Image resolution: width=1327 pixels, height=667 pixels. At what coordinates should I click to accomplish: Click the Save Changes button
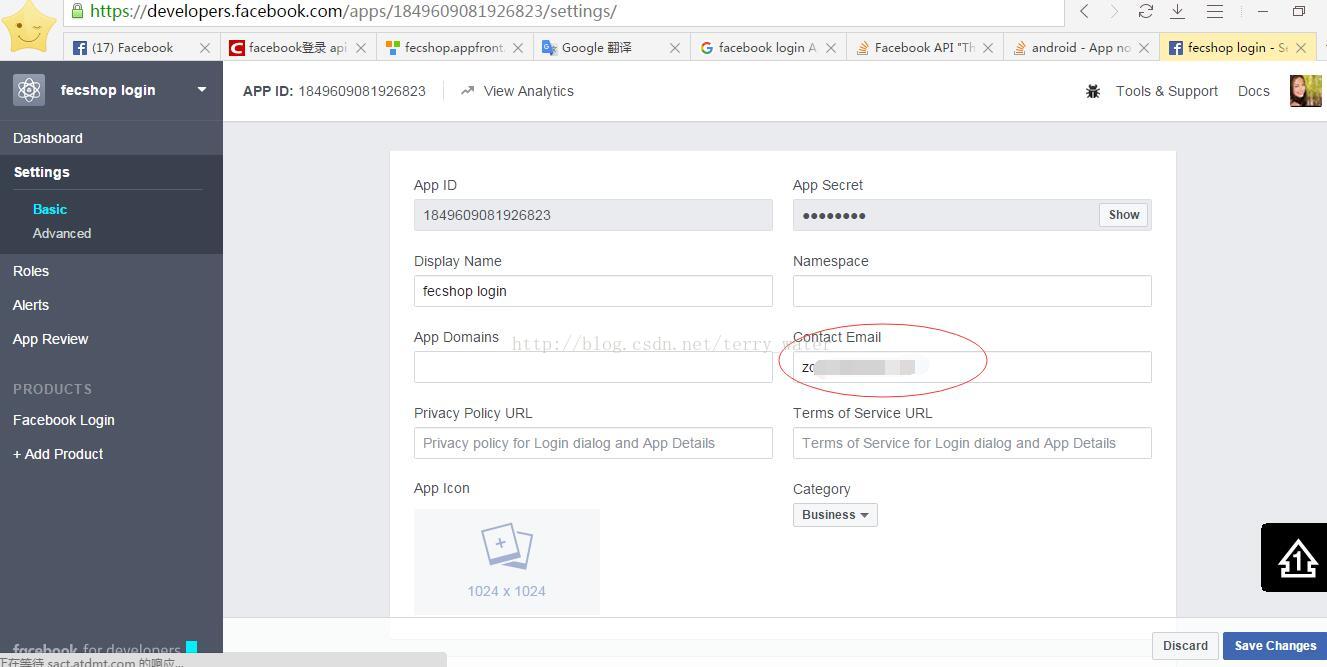[1275, 646]
